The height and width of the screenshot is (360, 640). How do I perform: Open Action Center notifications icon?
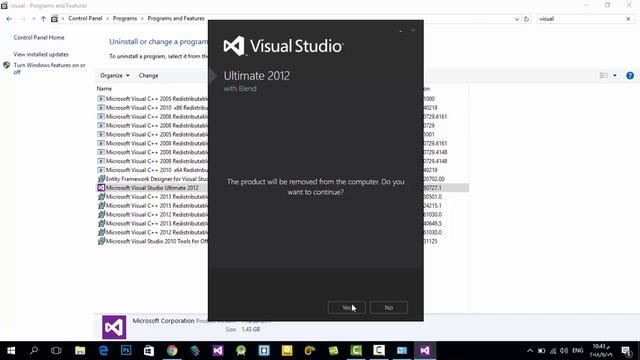point(626,351)
